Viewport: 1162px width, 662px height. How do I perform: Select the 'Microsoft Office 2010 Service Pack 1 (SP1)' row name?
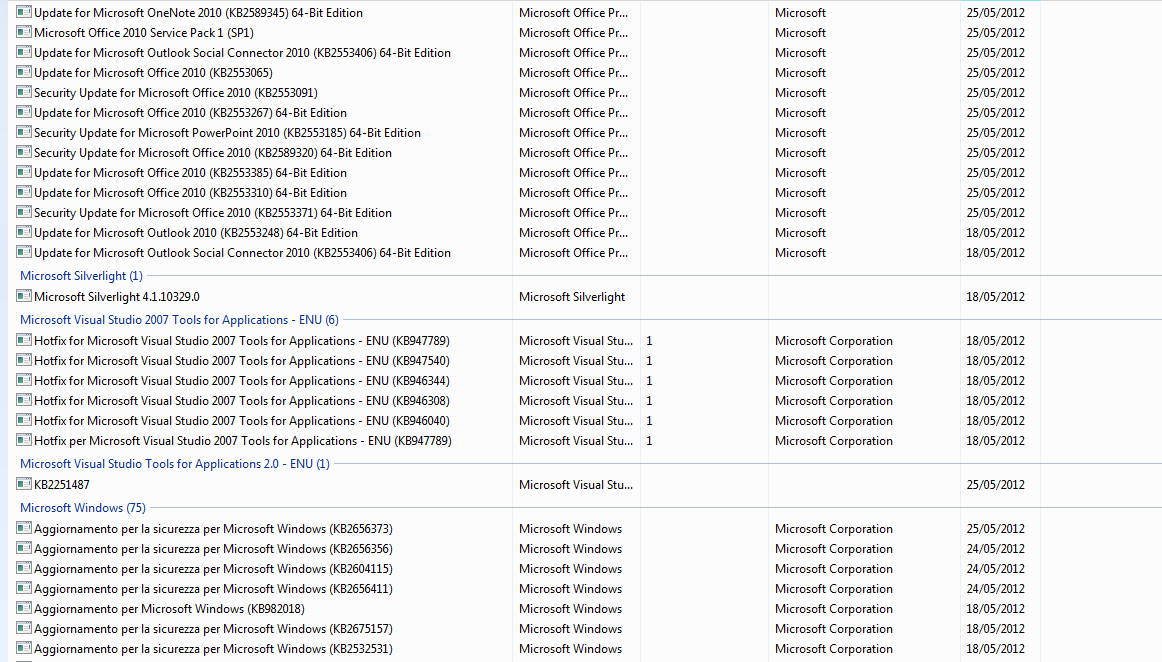coord(144,33)
